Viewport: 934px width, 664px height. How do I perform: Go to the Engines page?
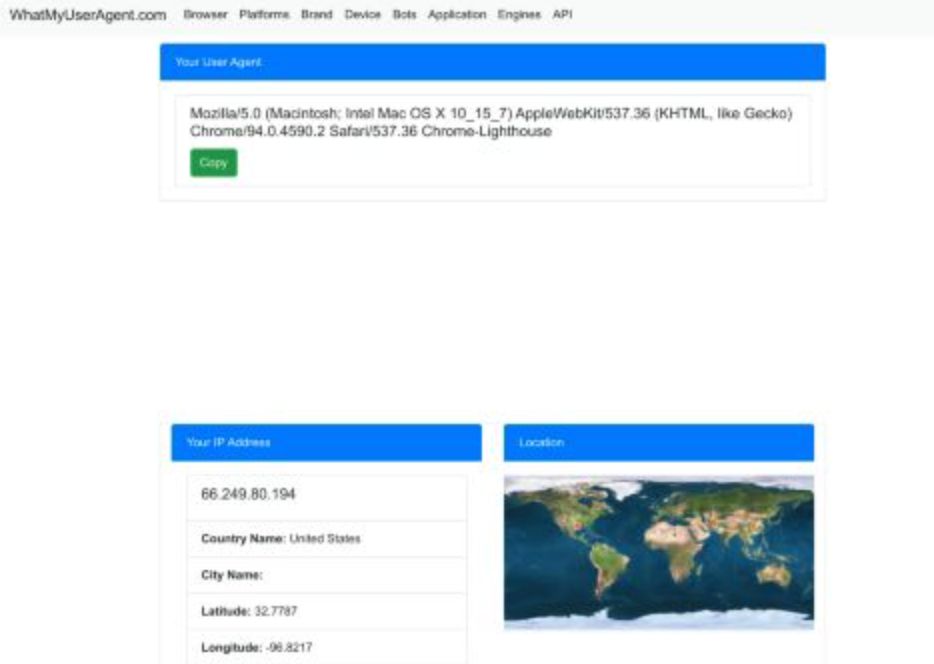tap(519, 14)
